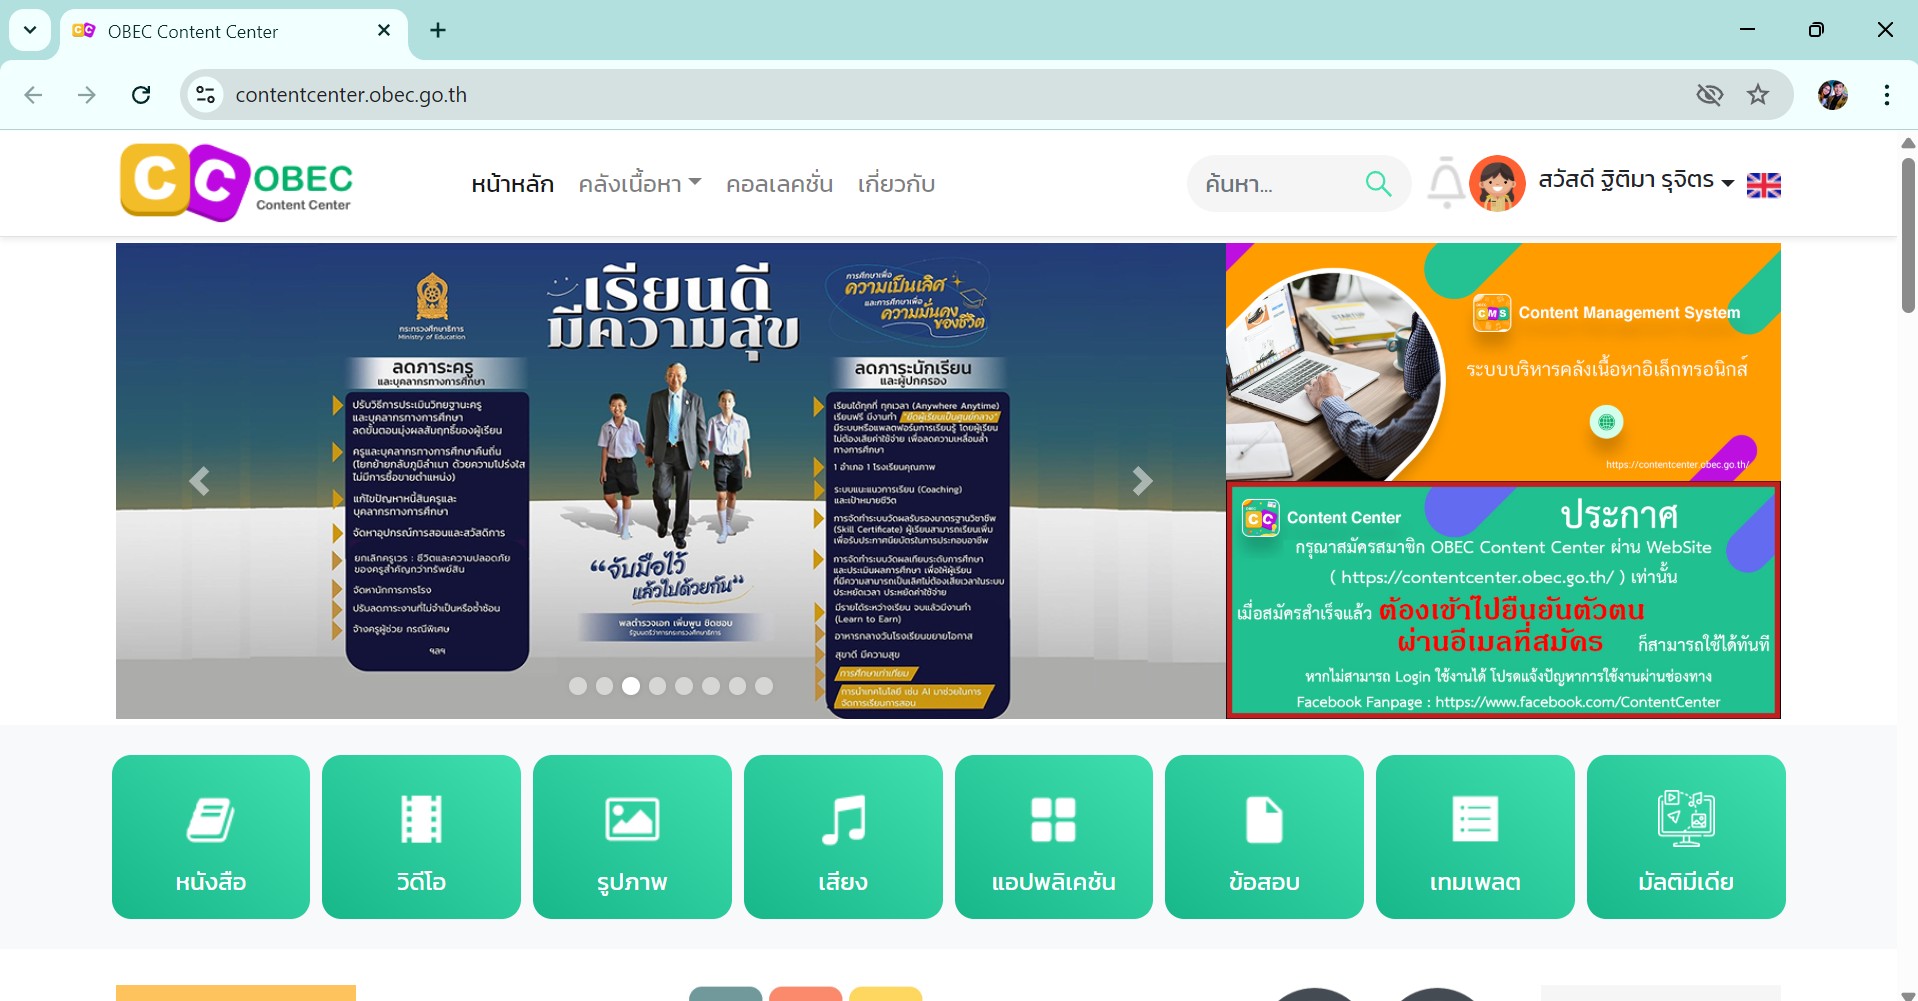
Task: Select the first carousel slide dot
Action: click(x=578, y=686)
